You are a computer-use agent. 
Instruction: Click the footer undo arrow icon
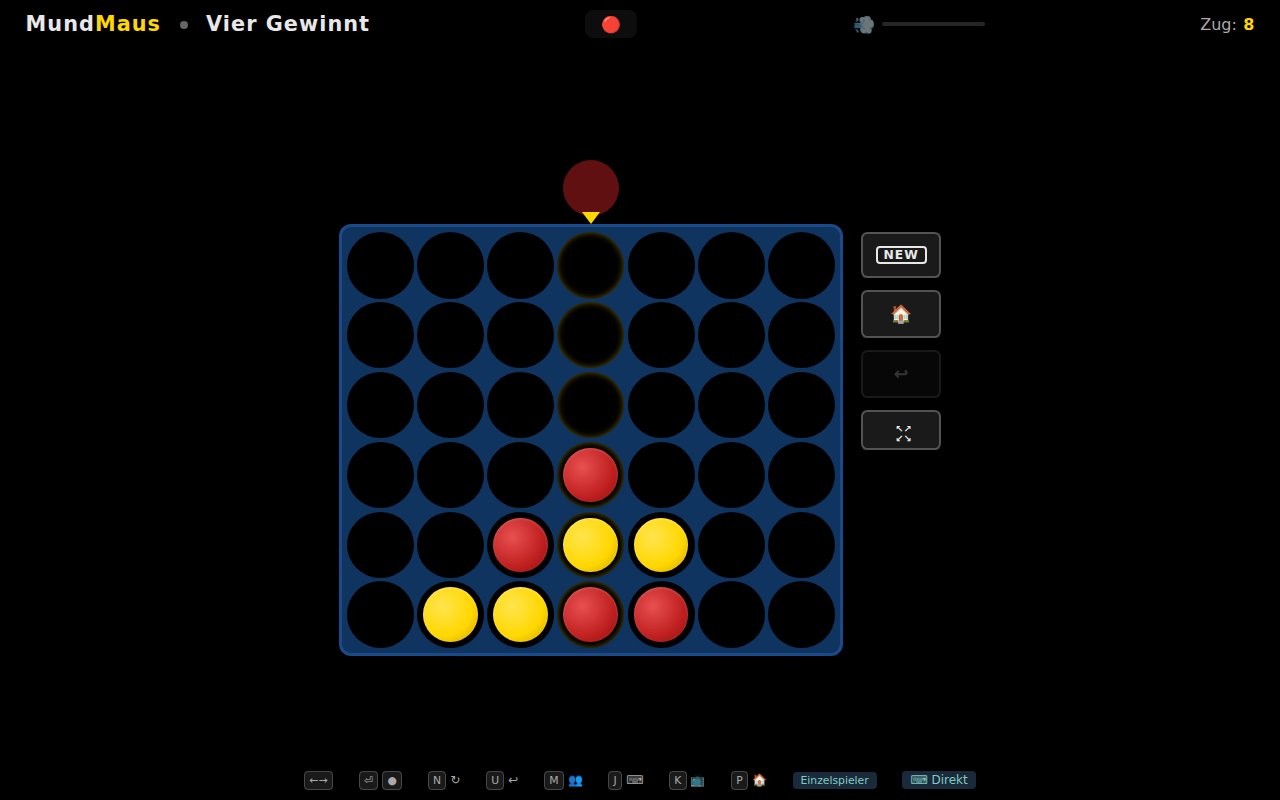tap(513, 780)
